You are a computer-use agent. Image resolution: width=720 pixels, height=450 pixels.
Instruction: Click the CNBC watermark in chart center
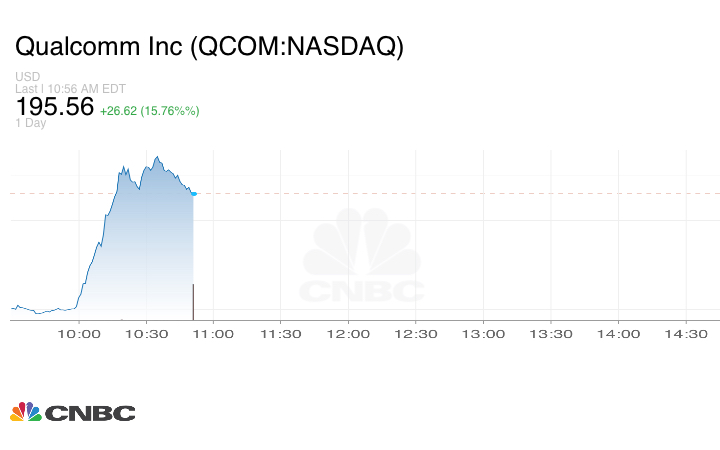tap(363, 257)
